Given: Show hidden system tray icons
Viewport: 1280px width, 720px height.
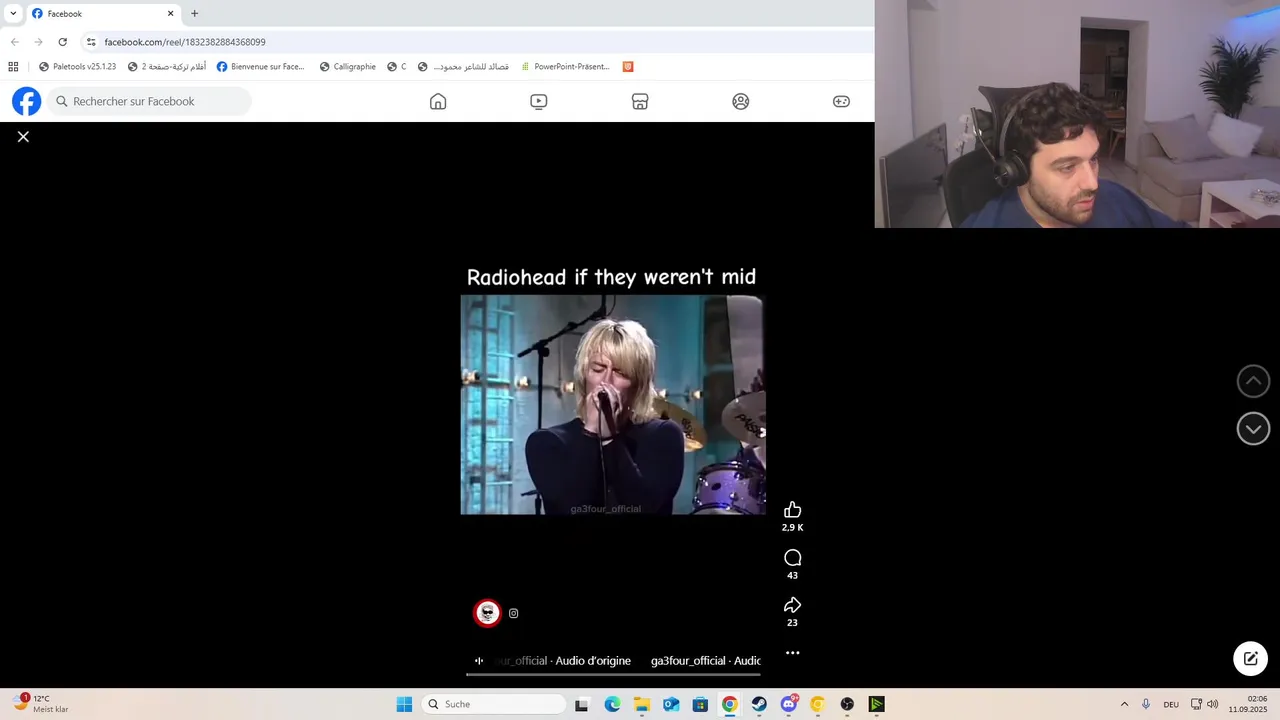Looking at the screenshot, I should [1124, 704].
